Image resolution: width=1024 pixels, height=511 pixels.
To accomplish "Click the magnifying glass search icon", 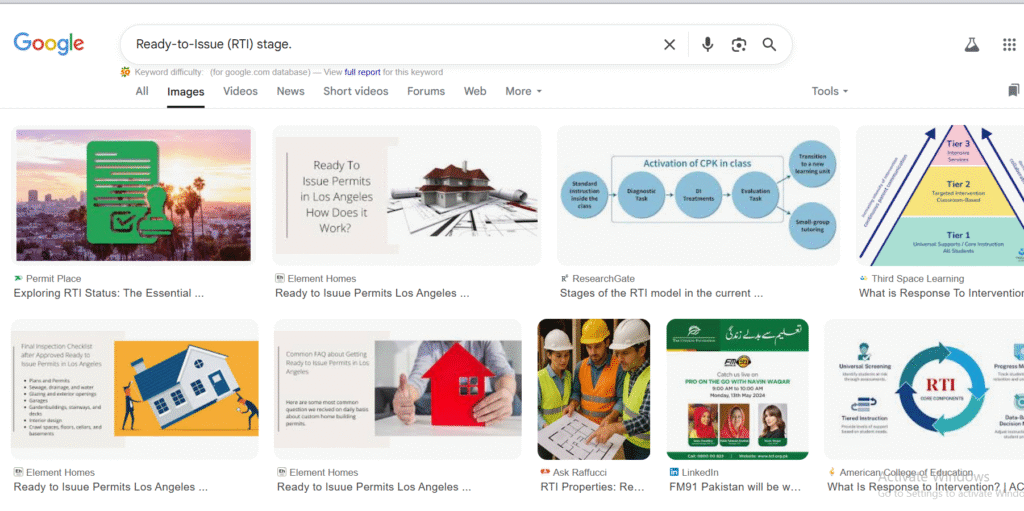I will tap(769, 44).
